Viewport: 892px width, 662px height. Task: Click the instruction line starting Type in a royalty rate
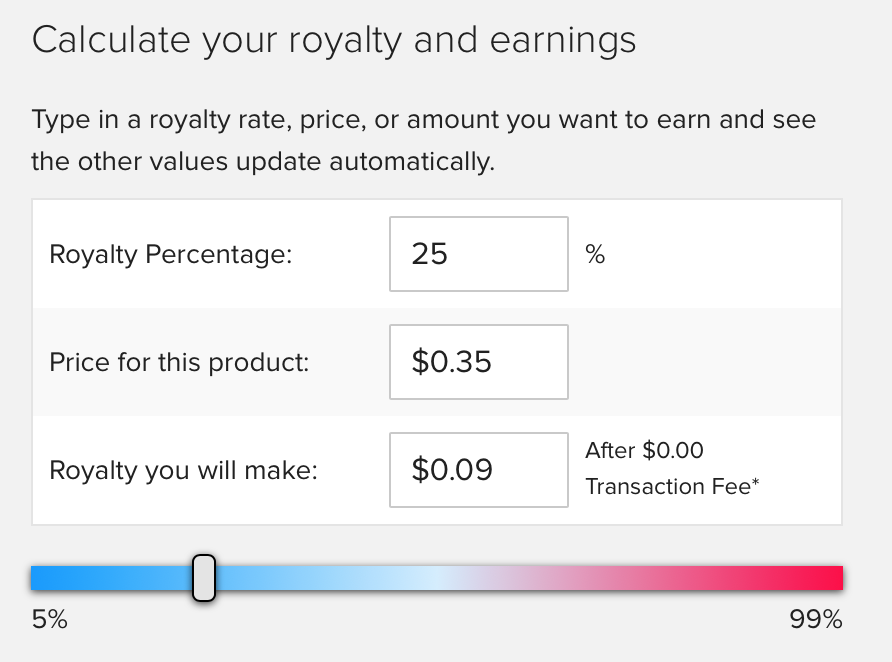point(424,120)
